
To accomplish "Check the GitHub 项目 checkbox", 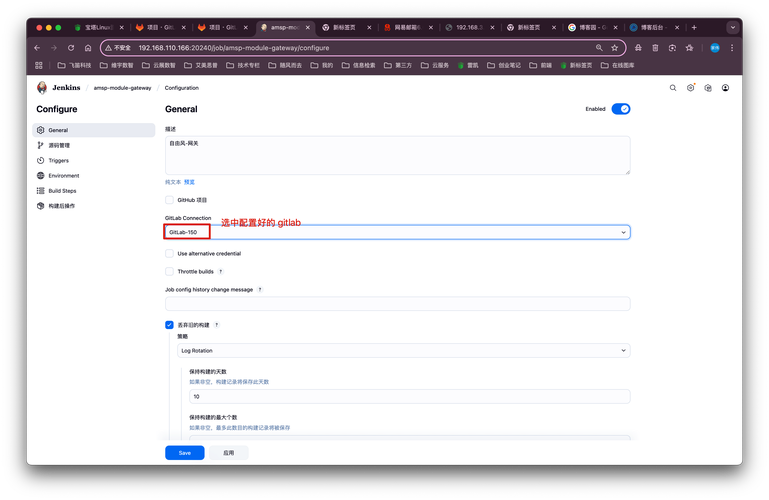I will (169, 200).
